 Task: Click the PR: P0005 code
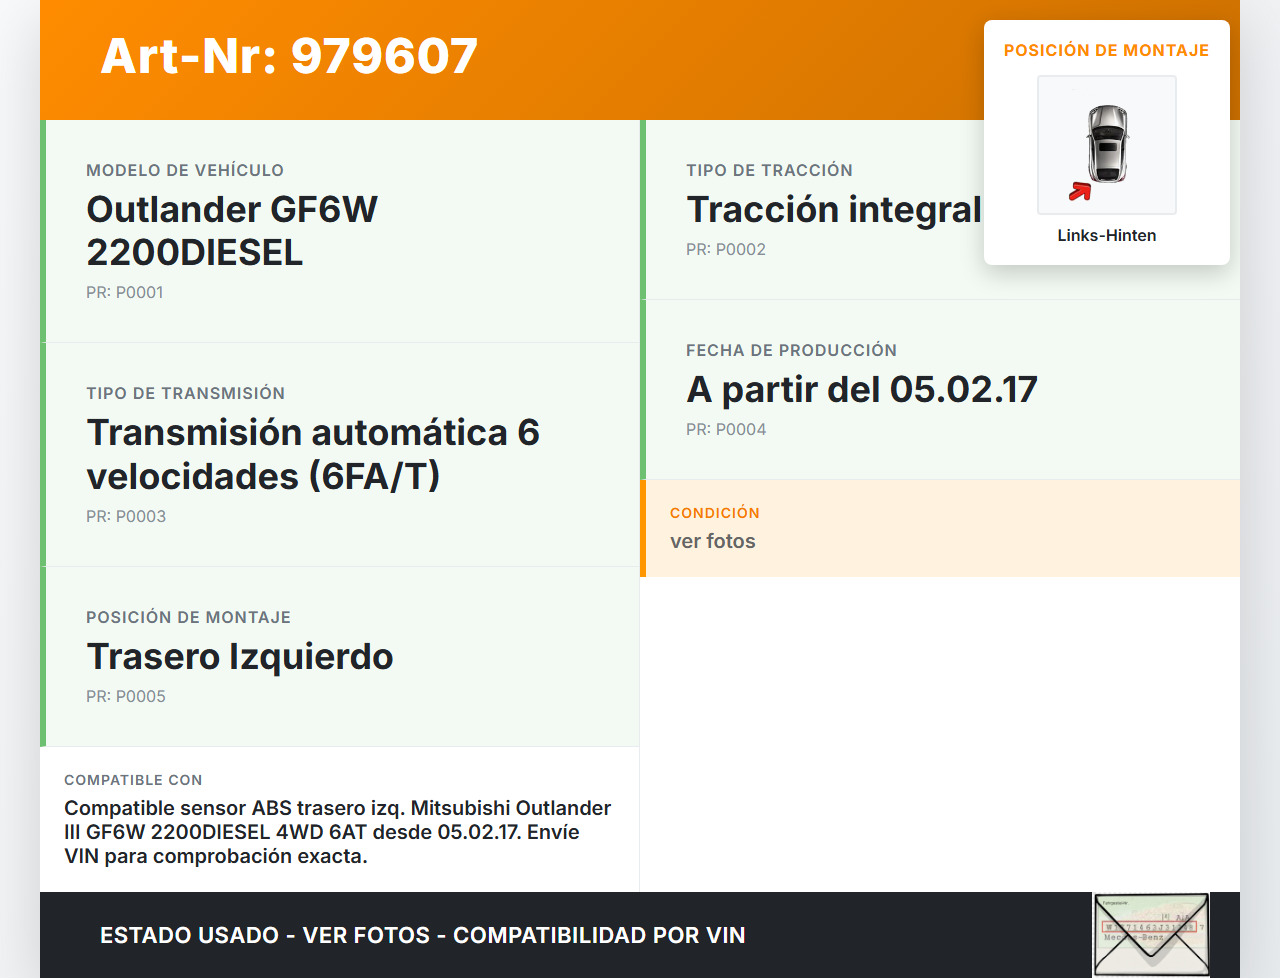click(126, 696)
